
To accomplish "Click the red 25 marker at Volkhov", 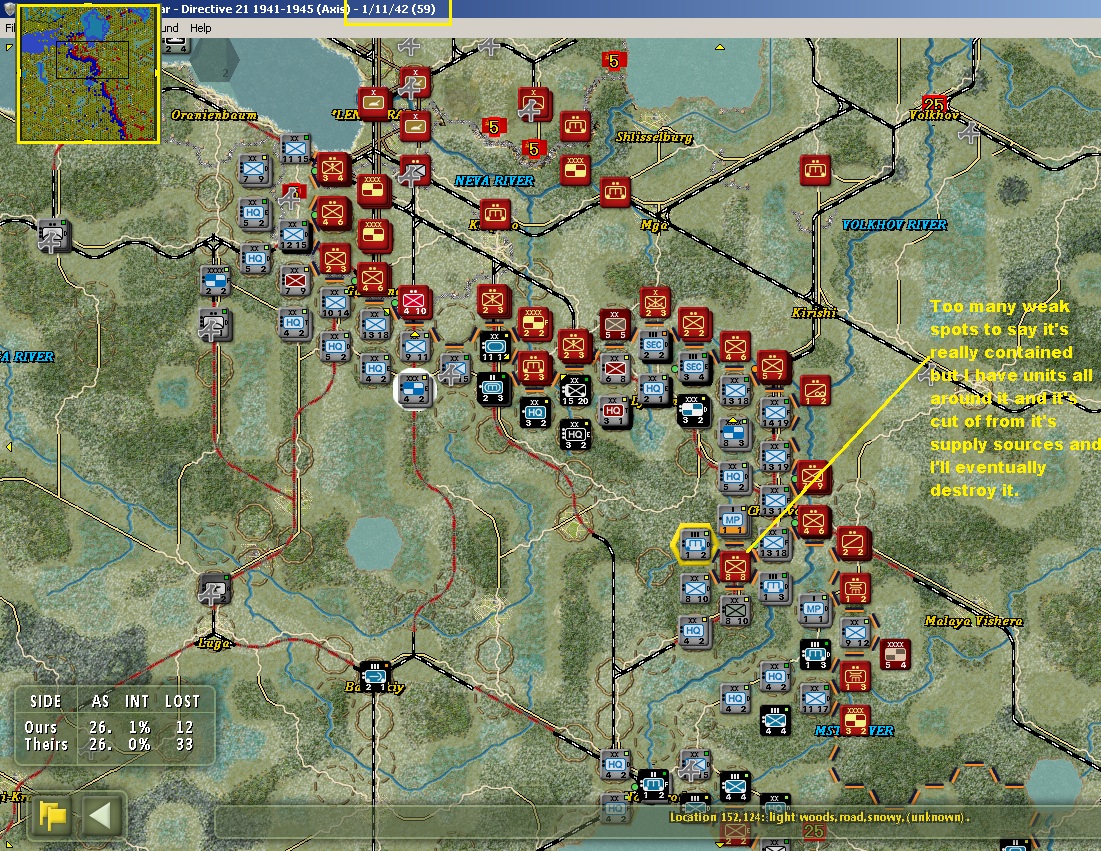I will point(934,104).
